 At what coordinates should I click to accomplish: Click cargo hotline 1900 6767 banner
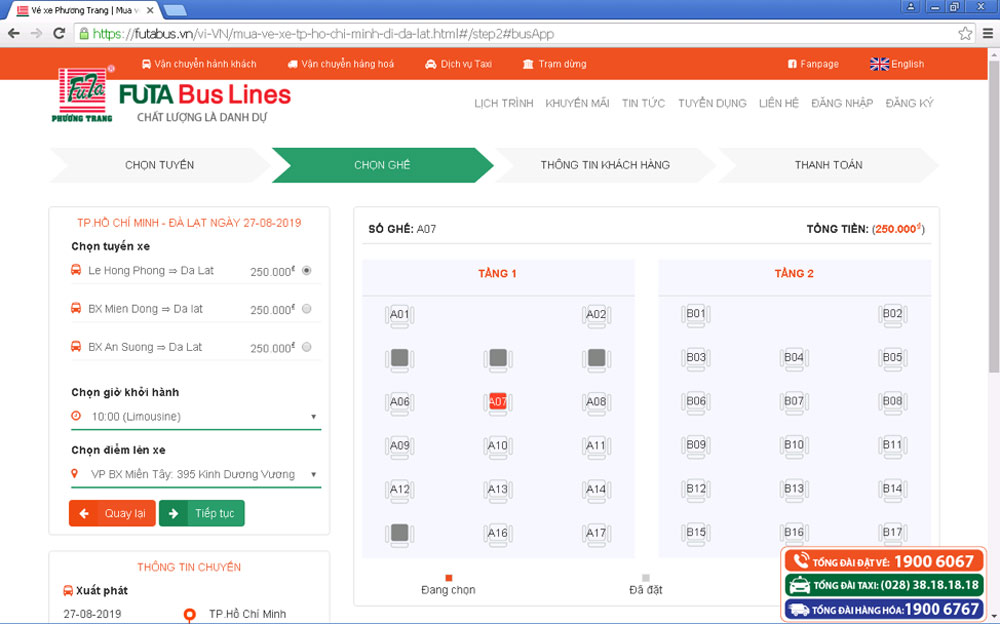885,609
